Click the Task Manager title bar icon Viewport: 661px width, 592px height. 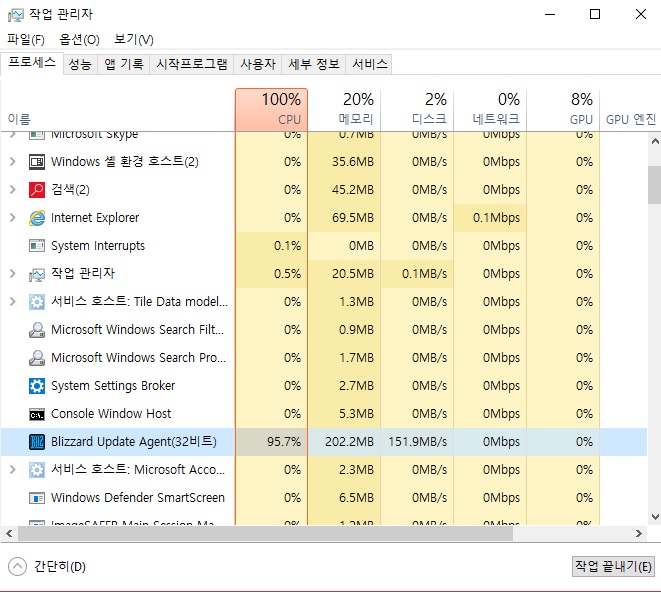16,15
